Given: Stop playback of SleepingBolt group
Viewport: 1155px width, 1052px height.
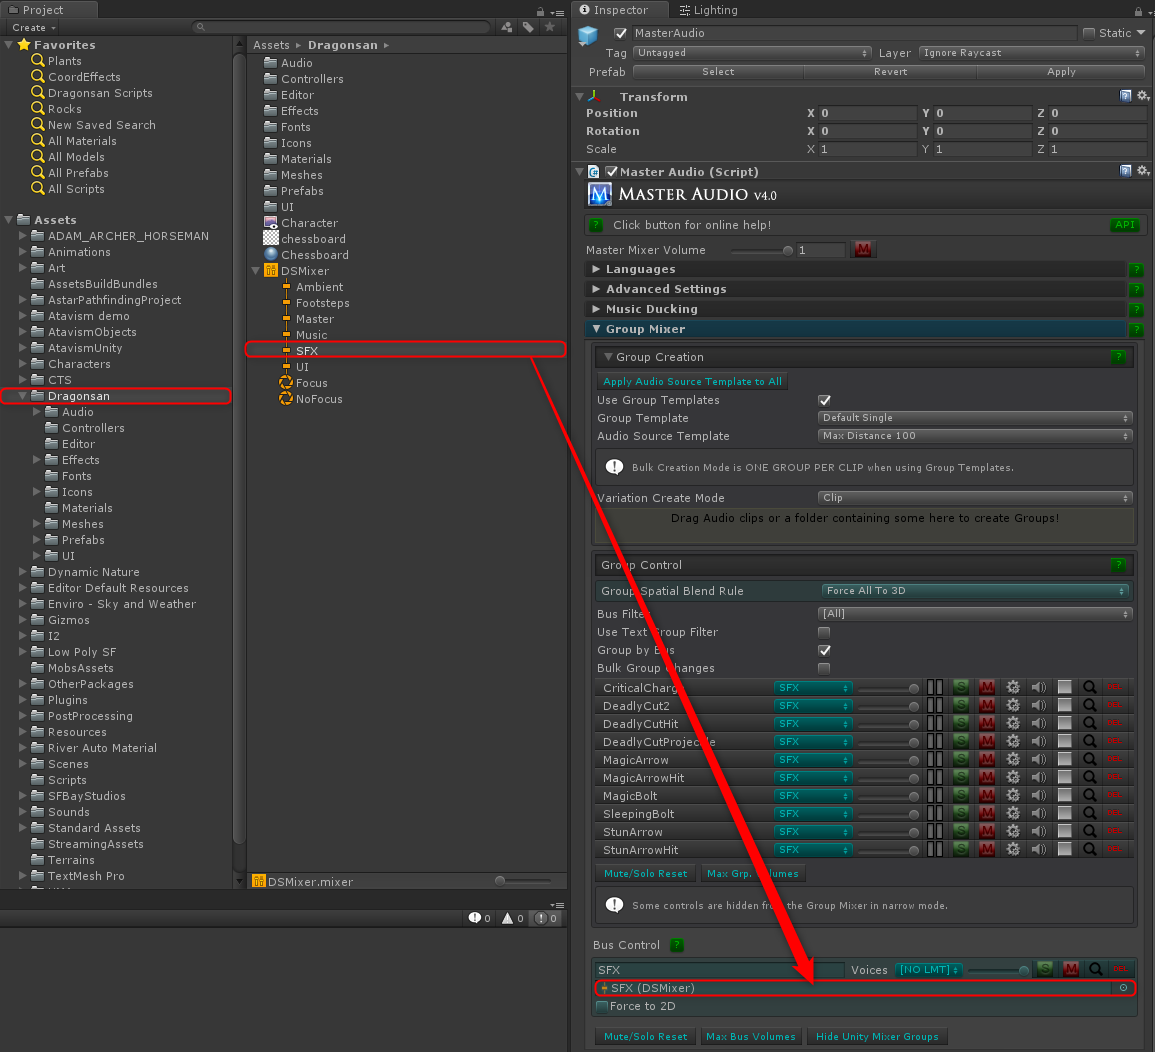Looking at the screenshot, I should [x=1065, y=813].
